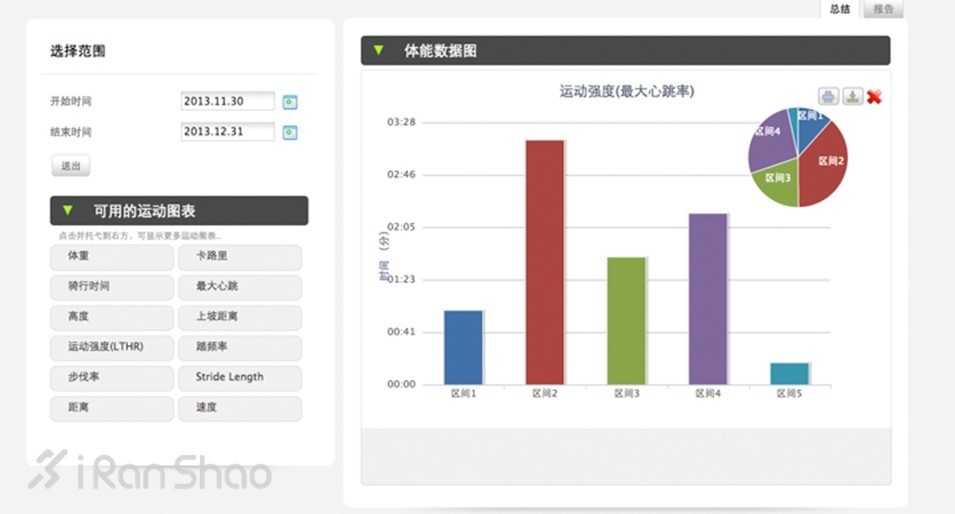Open the calendar picker for 结束时间
955x514 pixels.
pyautogui.click(x=290, y=132)
